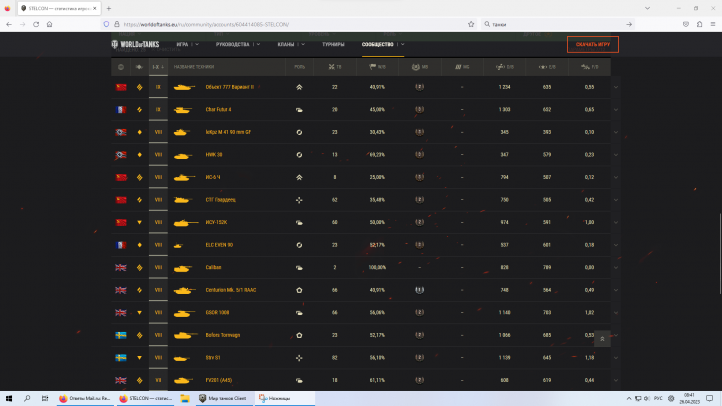Click the Скачать игру button

592,44
